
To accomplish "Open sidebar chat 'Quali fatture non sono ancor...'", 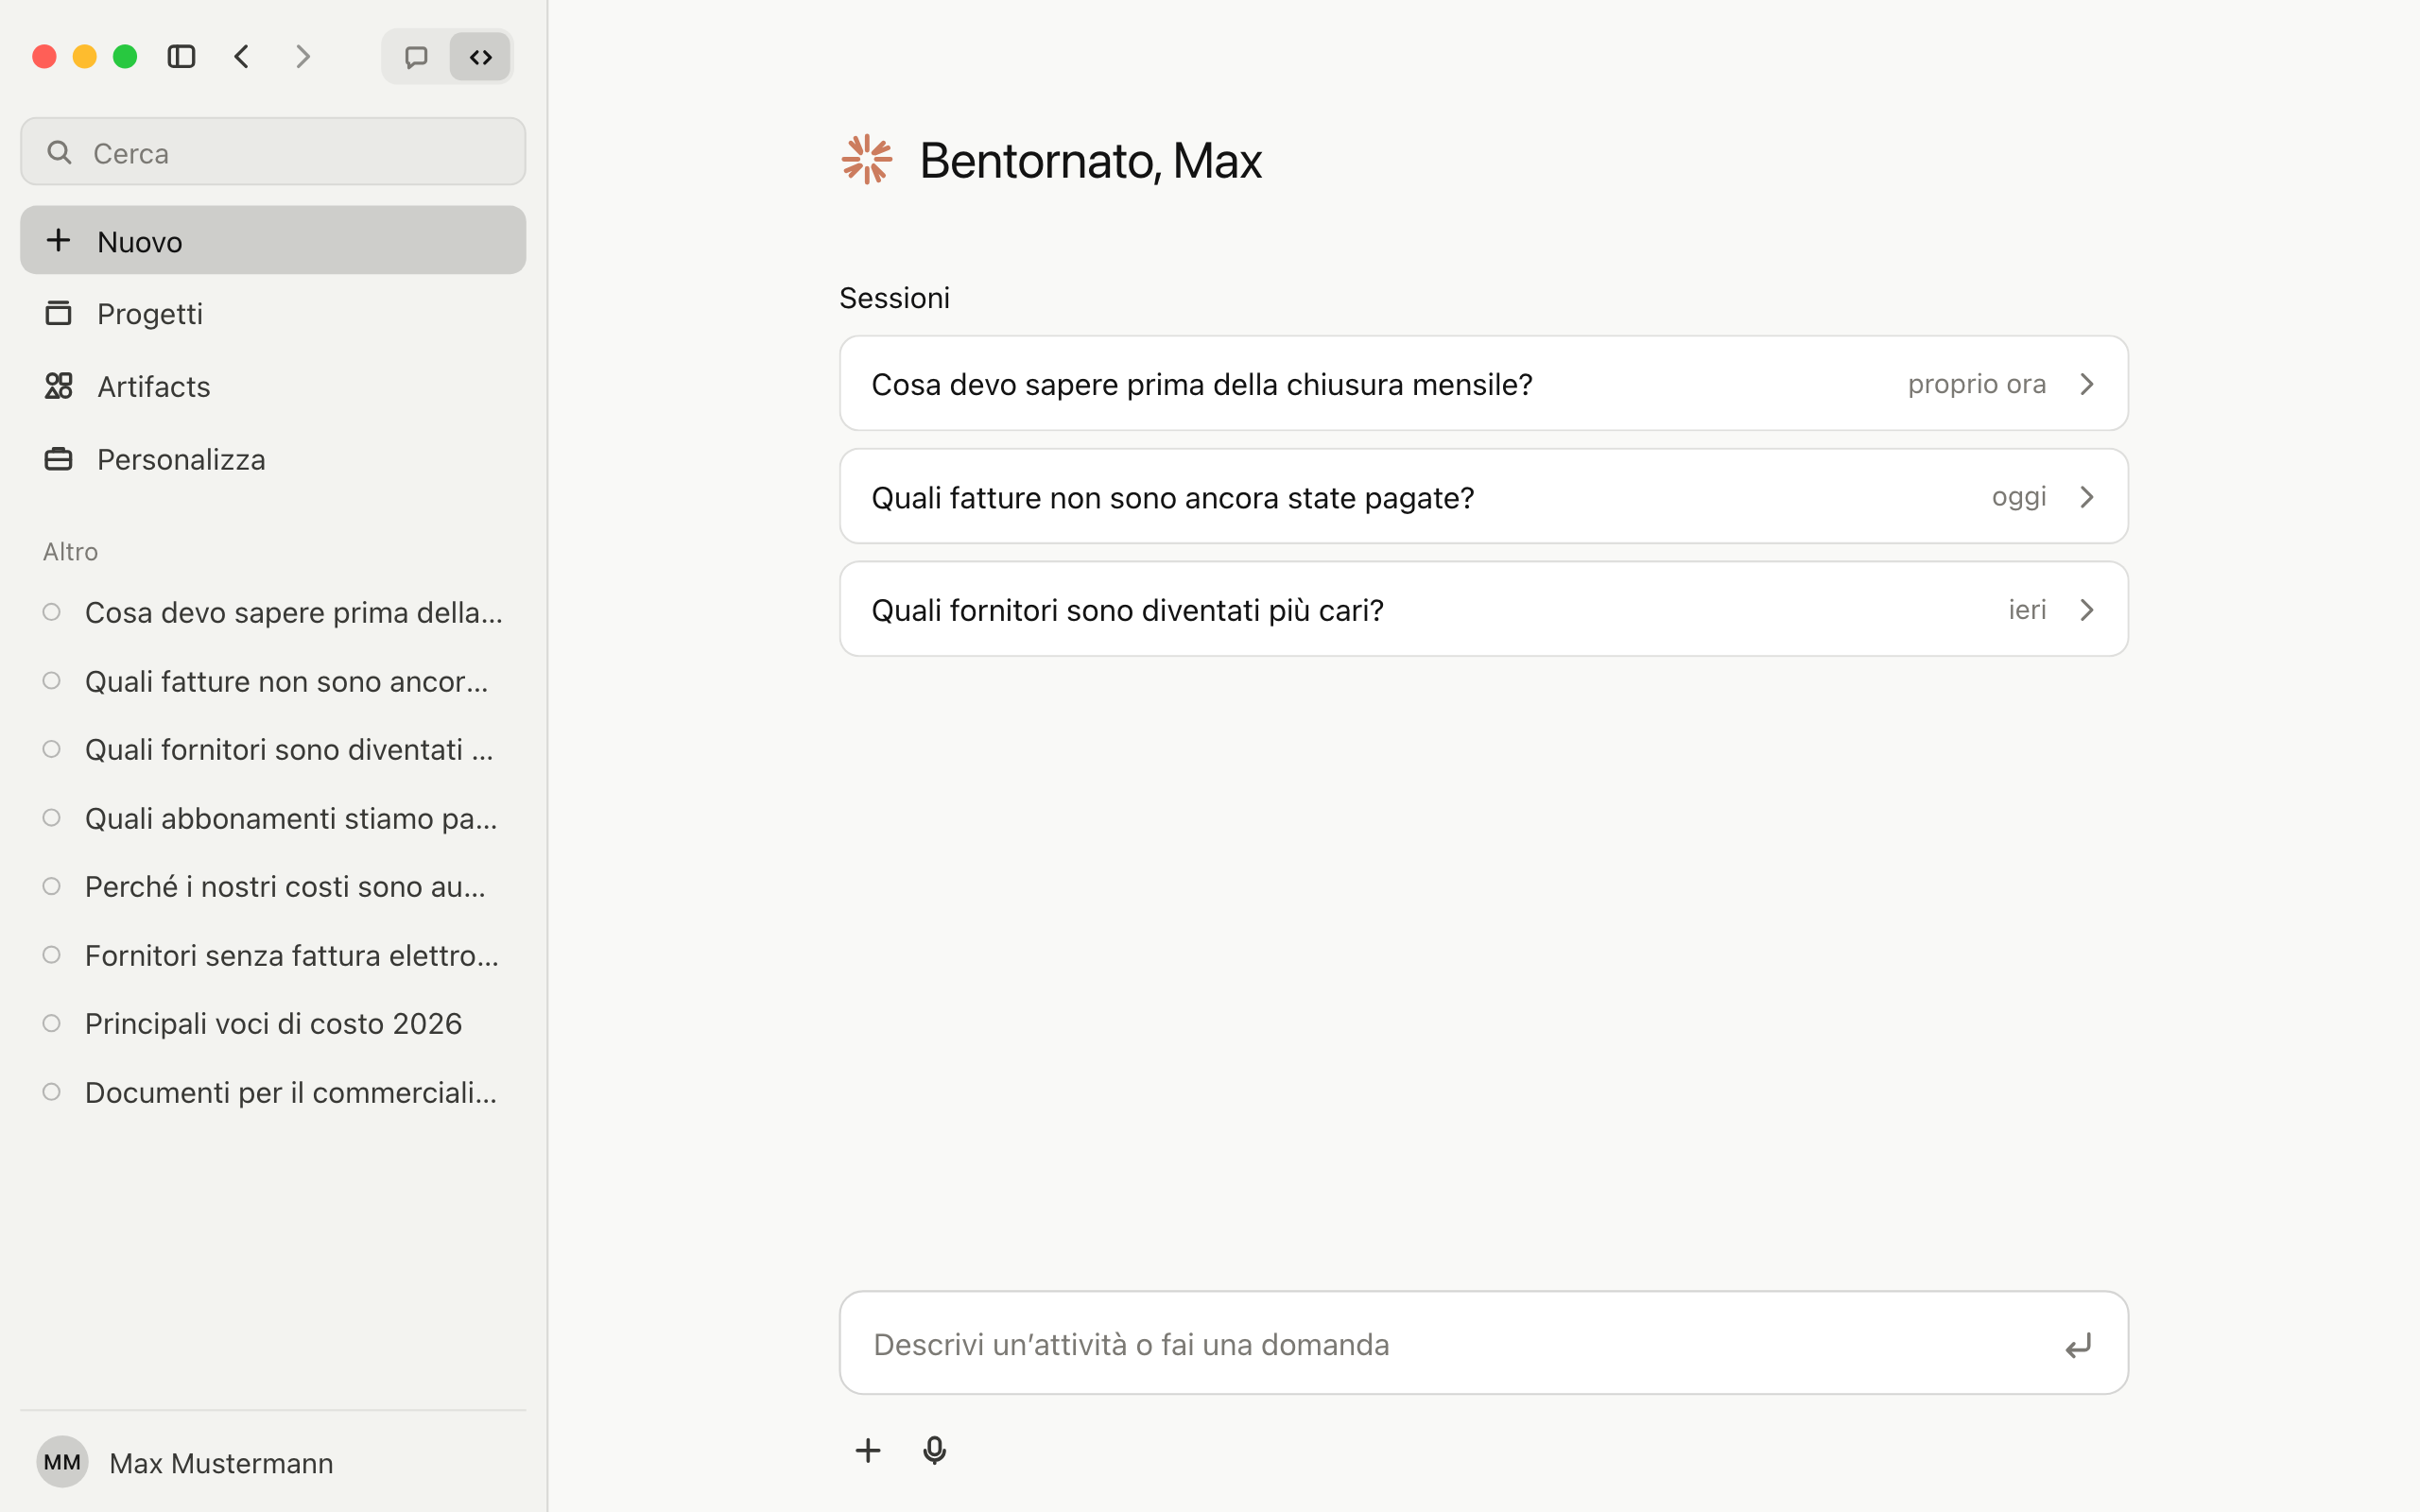I will (273, 681).
